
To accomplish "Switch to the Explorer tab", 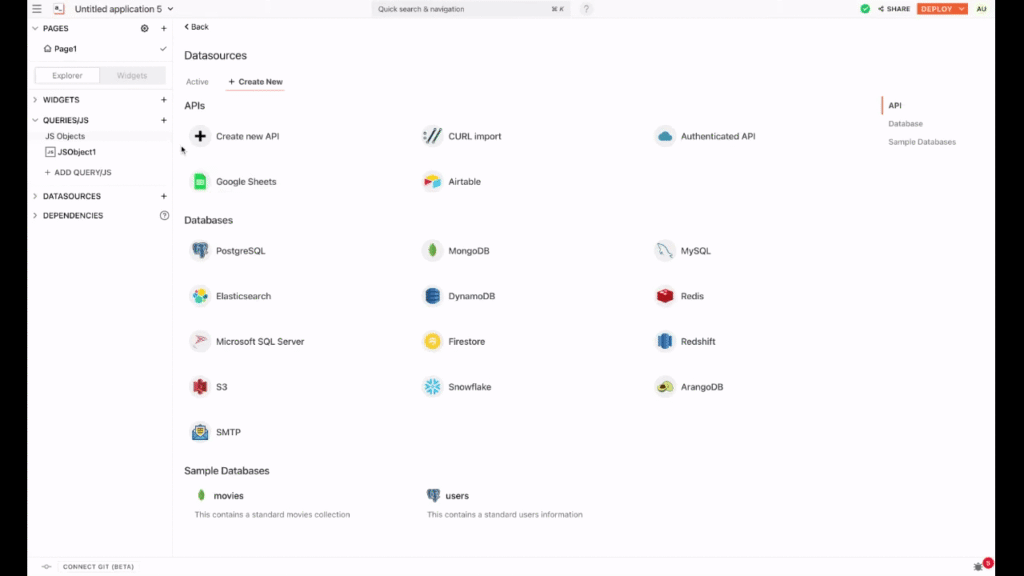I will pyautogui.click(x=67, y=76).
